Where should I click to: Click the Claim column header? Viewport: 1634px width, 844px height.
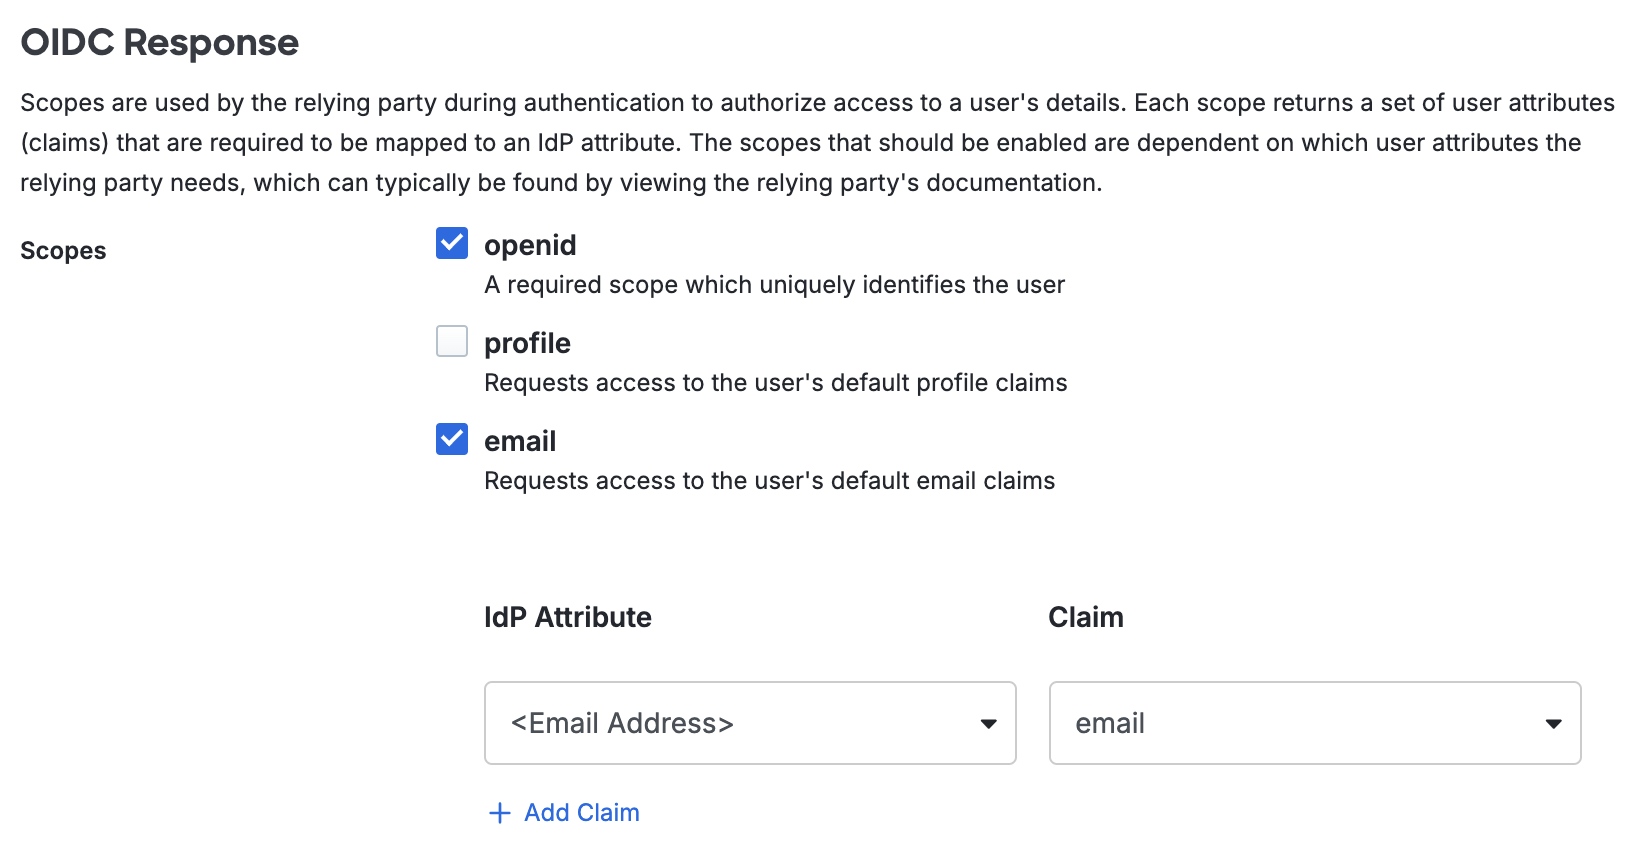(x=1086, y=617)
